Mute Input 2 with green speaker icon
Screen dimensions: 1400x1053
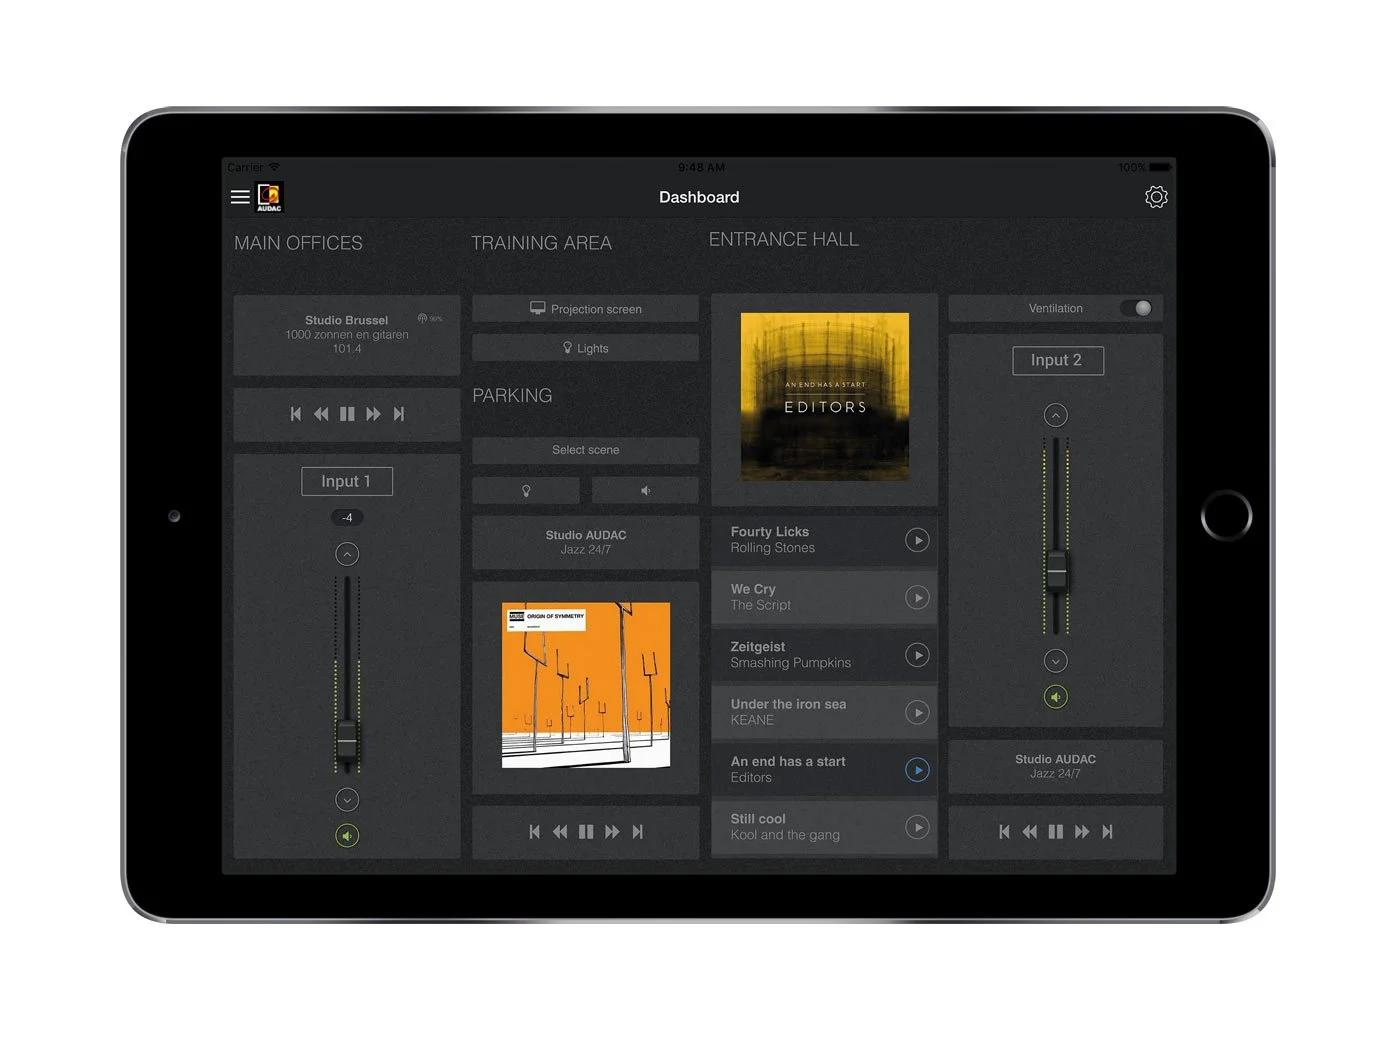coord(1056,697)
